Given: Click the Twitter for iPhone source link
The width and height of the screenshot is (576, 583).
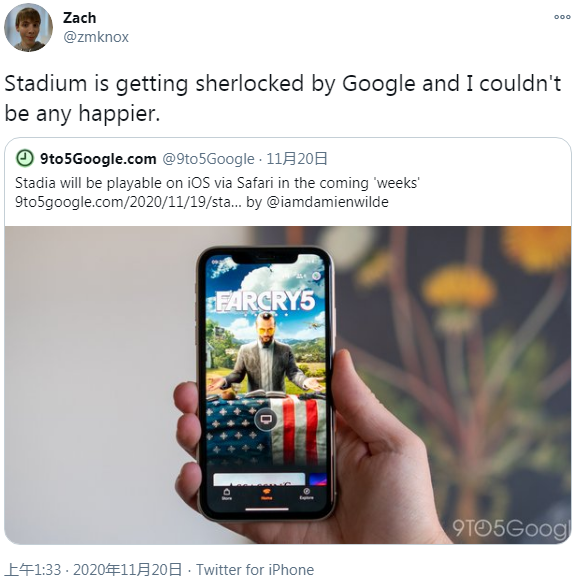Looking at the screenshot, I should point(255,570).
